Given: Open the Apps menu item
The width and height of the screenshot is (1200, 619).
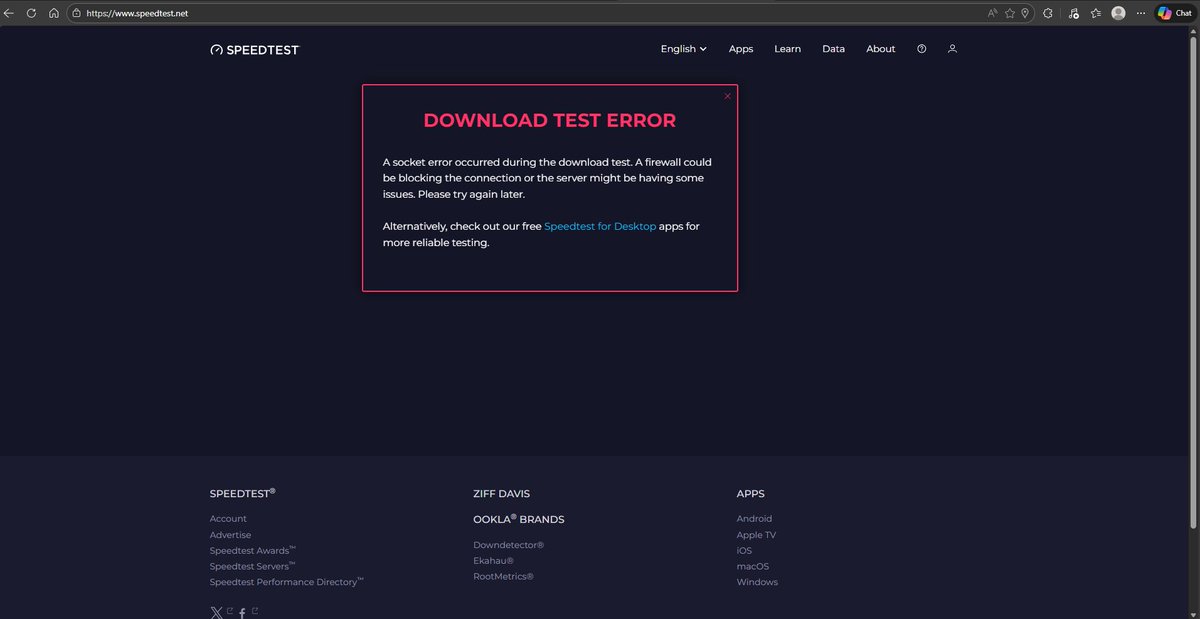Looking at the screenshot, I should 741,49.
